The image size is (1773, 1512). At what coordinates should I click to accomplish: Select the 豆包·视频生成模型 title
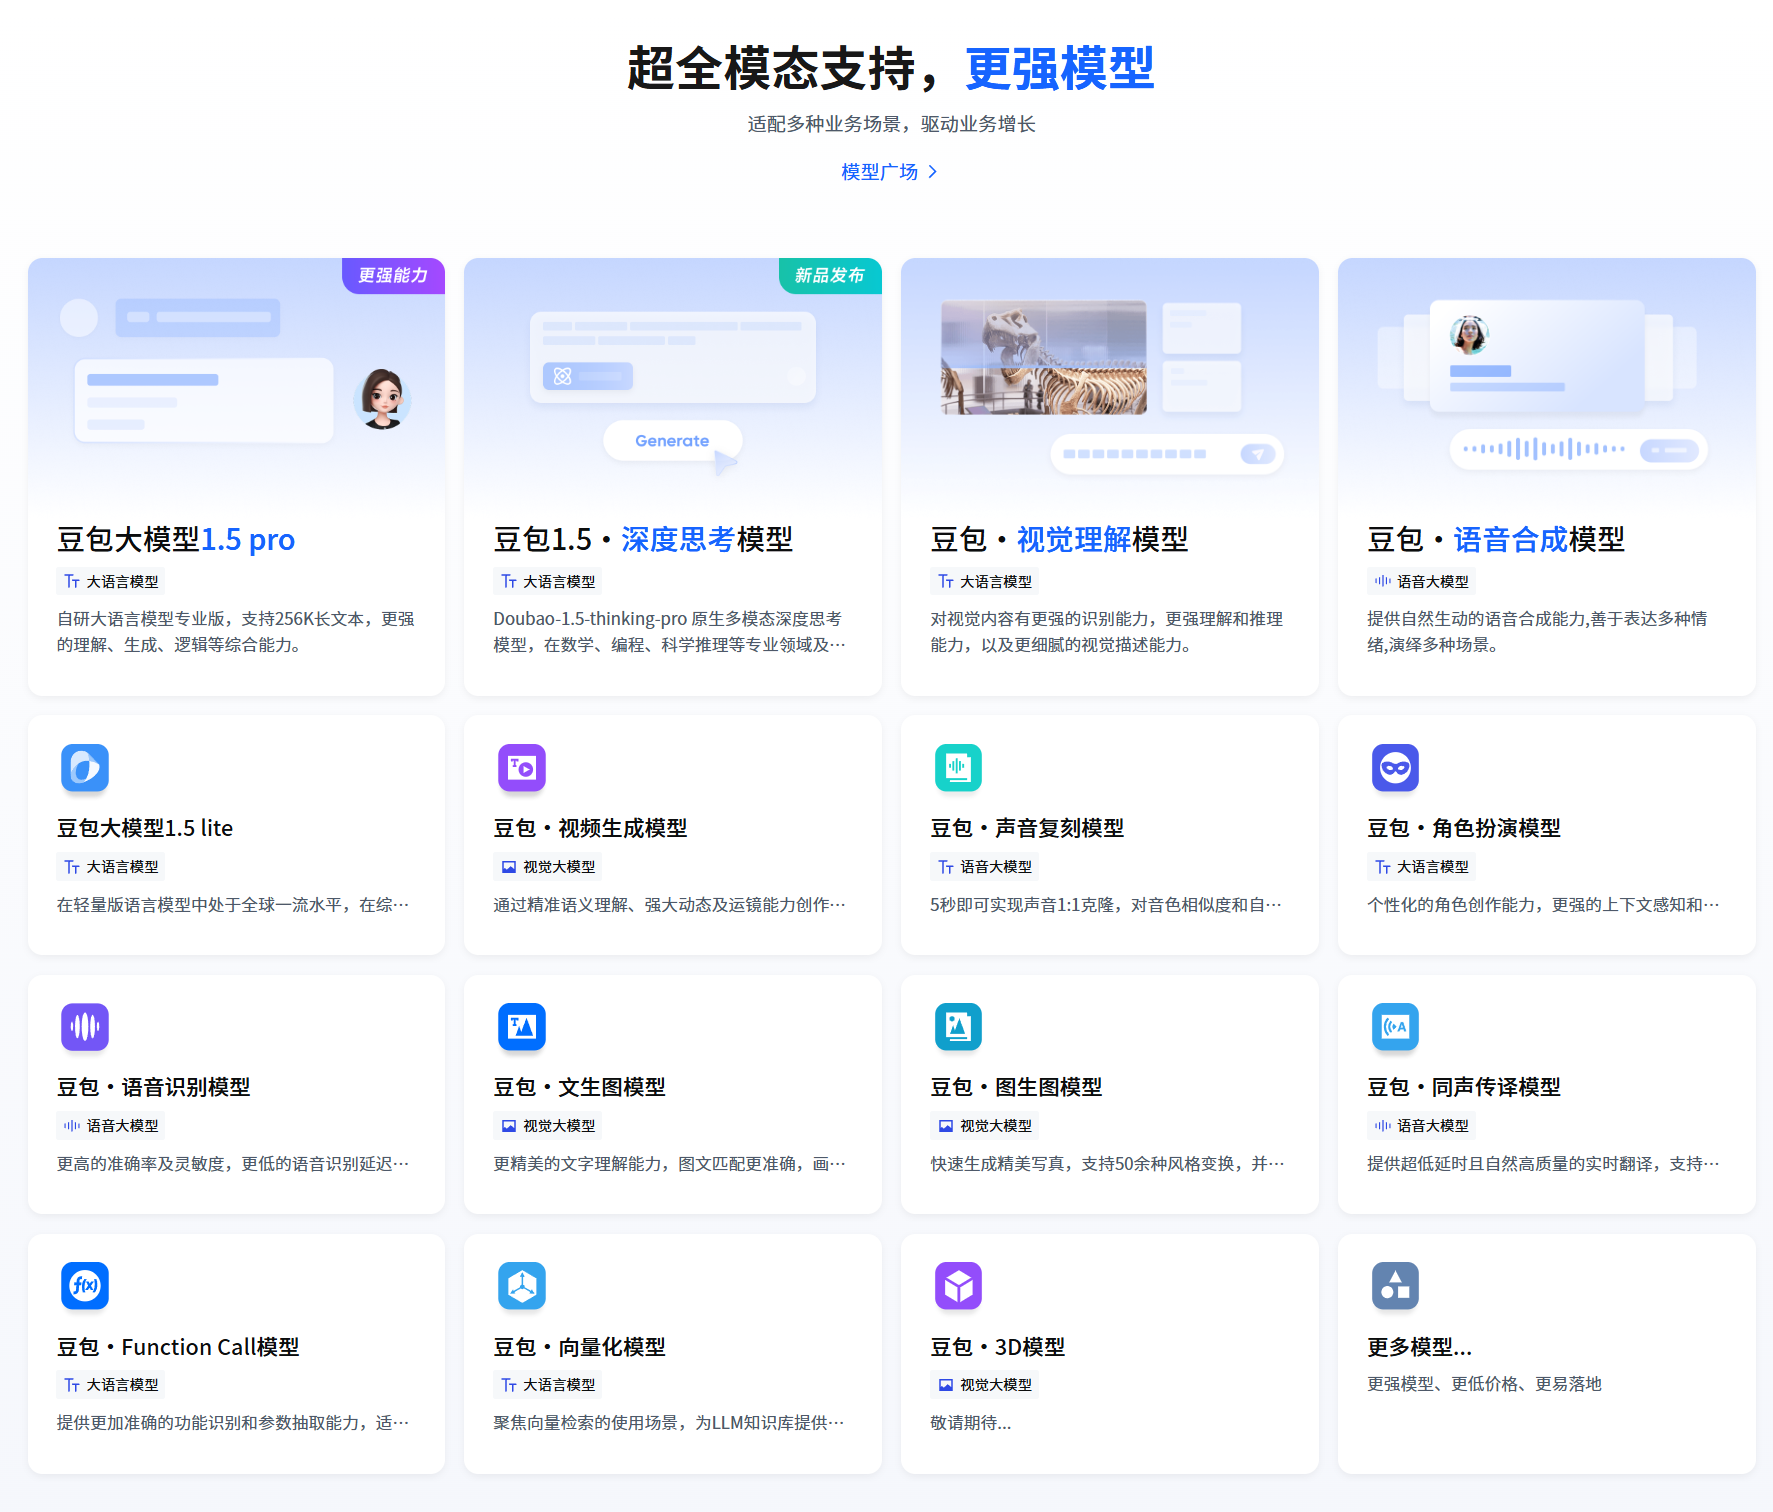pos(590,828)
